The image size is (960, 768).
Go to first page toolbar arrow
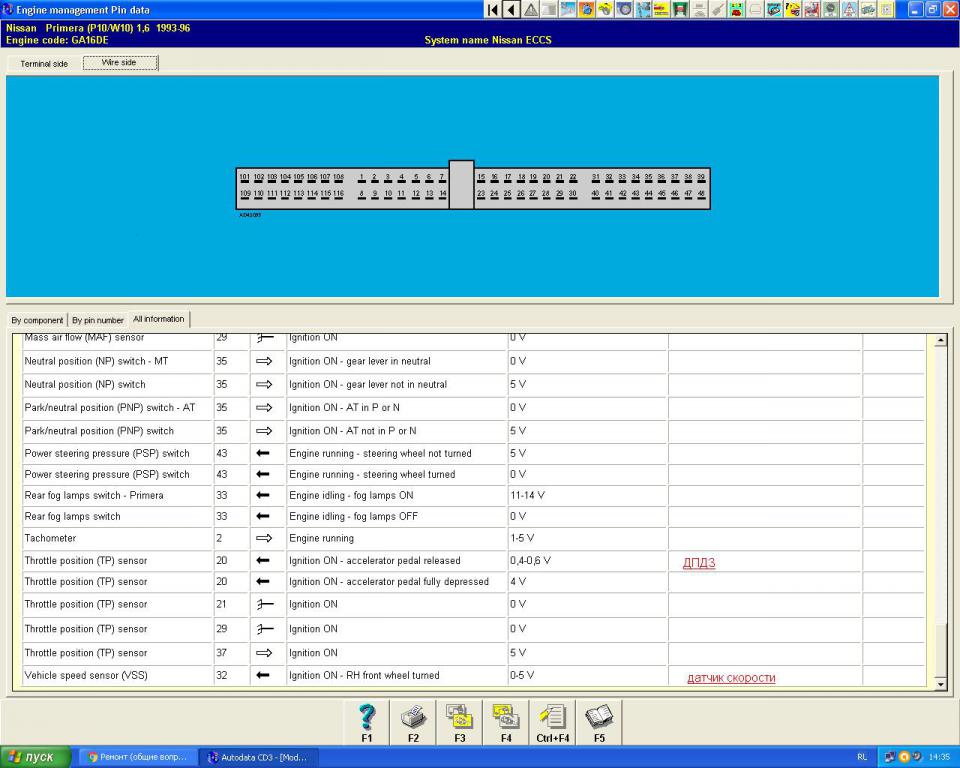coord(492,9)
